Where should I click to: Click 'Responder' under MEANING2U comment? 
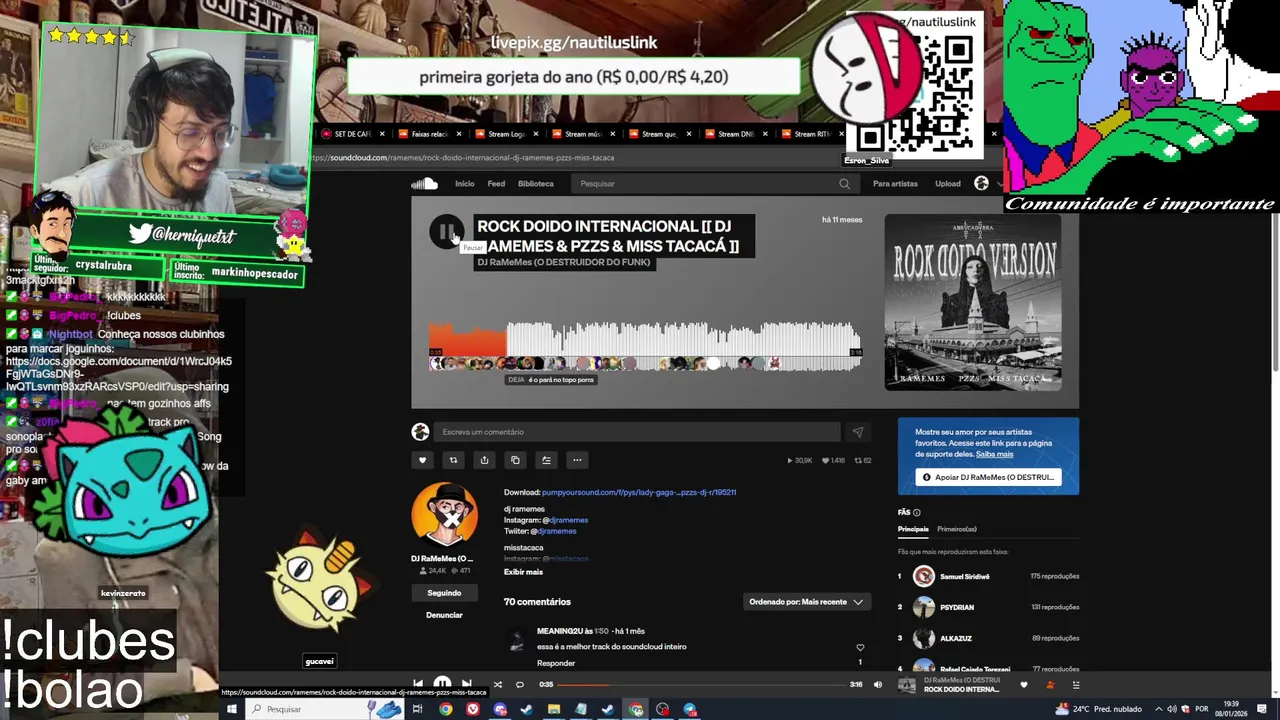pos(556,663)
